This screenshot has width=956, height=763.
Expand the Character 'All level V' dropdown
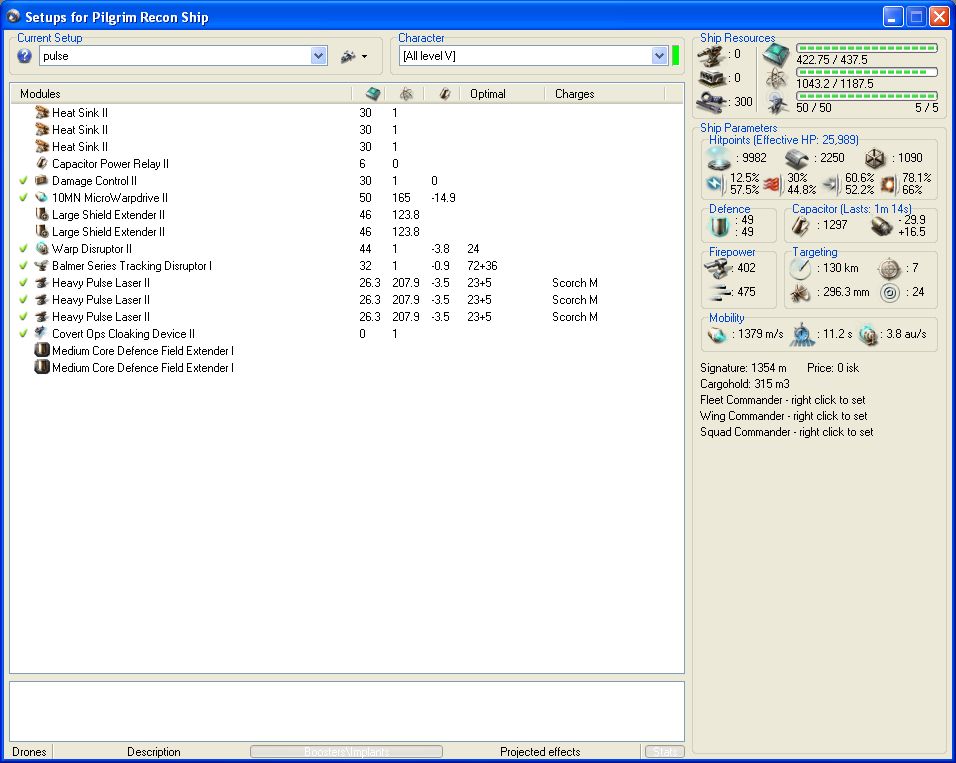[659, 56]
